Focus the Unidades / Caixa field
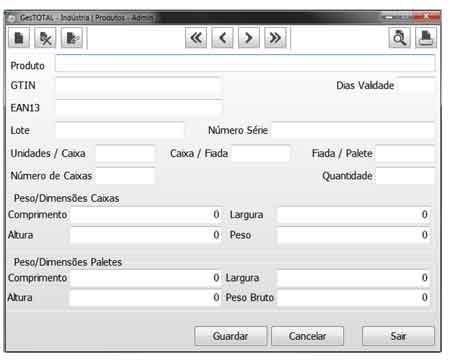The image size is (450, 360). coord(125,153)
